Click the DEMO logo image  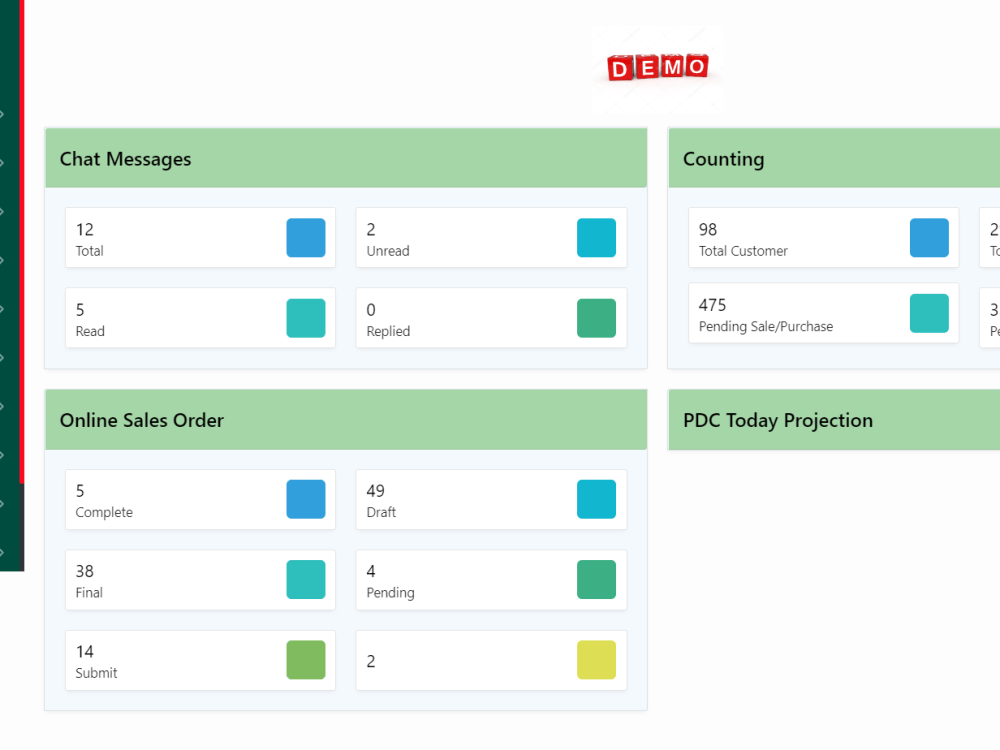[656, 67]
